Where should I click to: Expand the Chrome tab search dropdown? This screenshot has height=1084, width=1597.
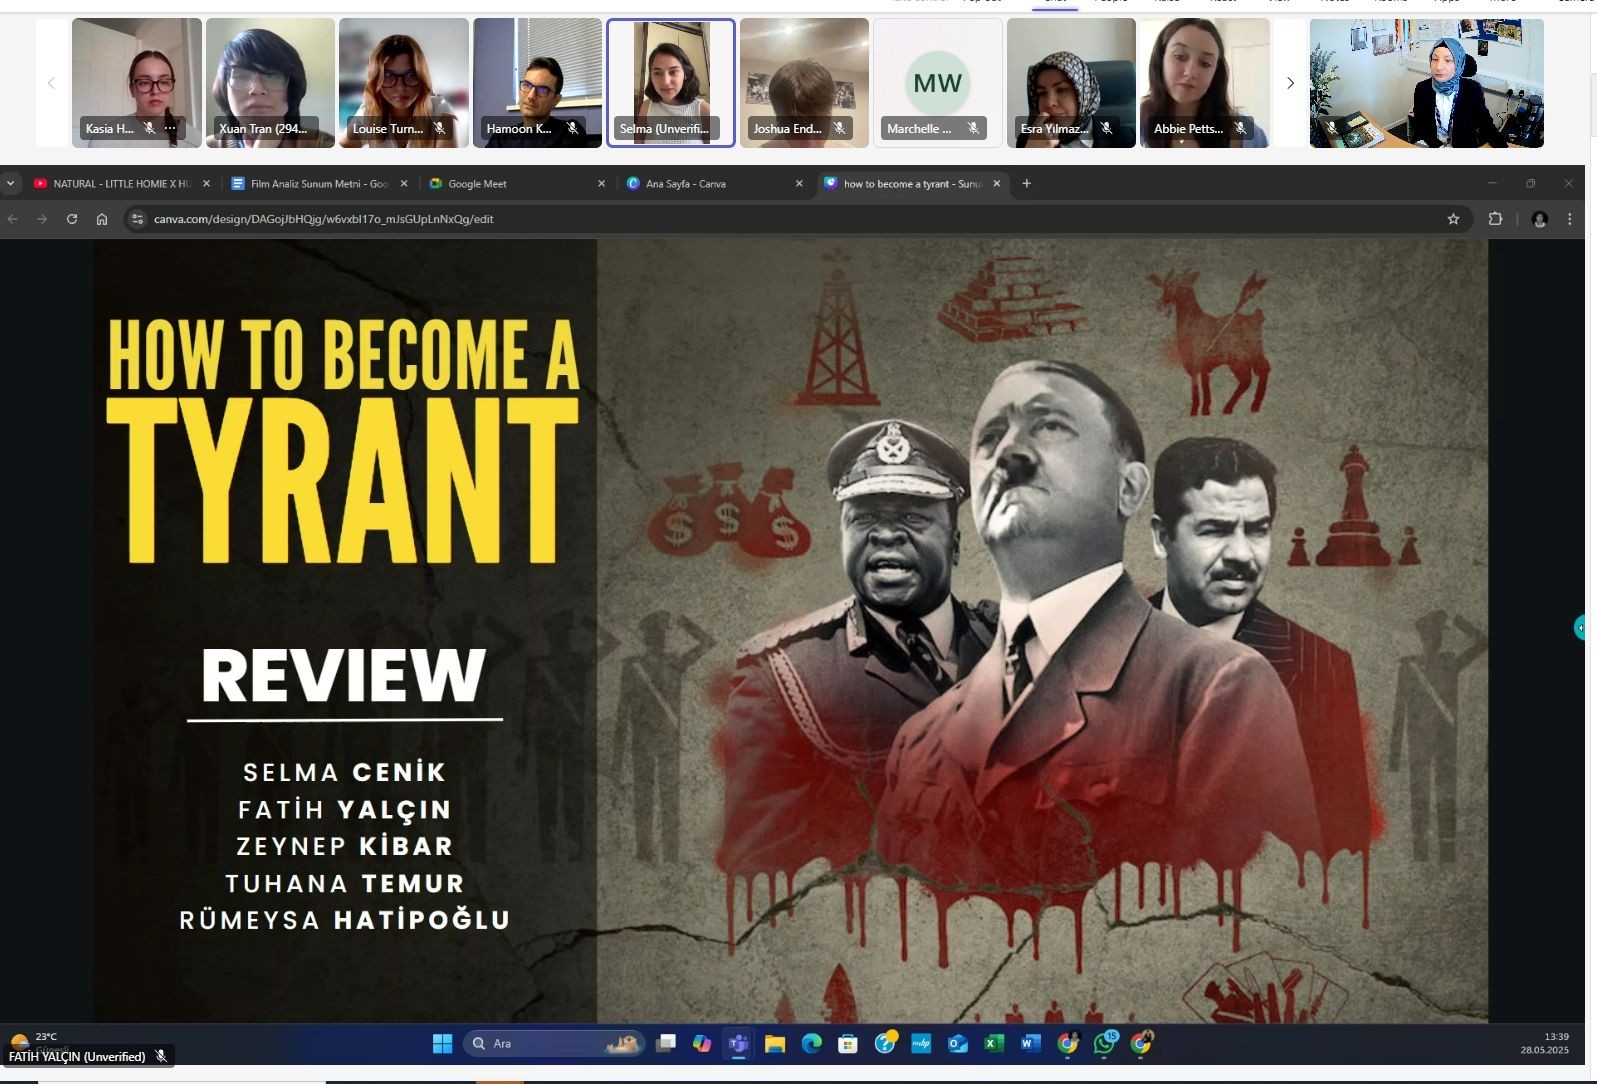tap(10, 183)
